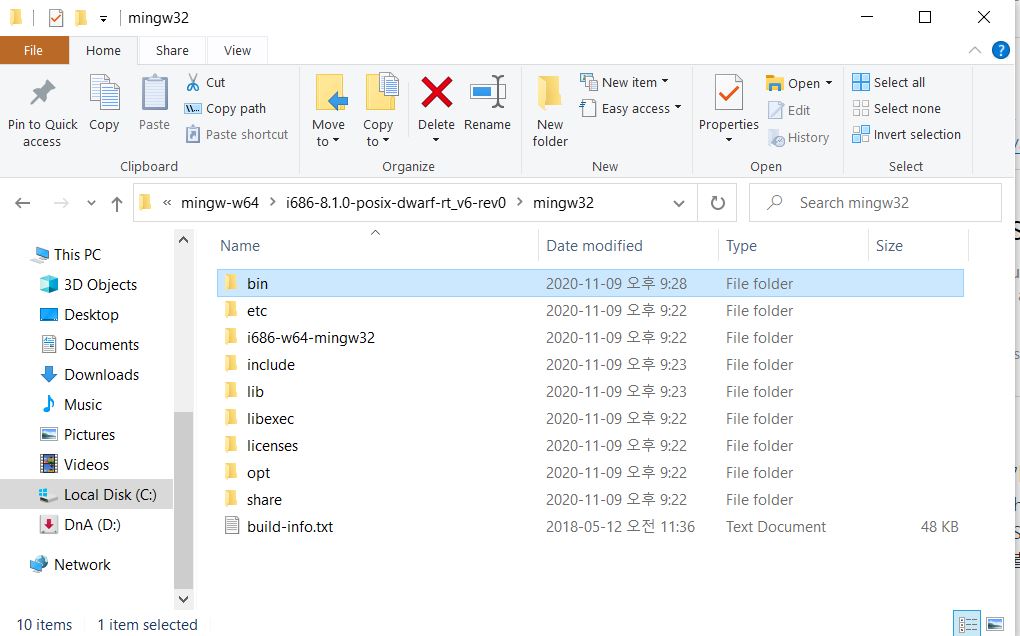
Task: Click i686-8.1.0-posix-dwarf-rt_v6-rev0 breadcrumb
Action: pos(396,203)
